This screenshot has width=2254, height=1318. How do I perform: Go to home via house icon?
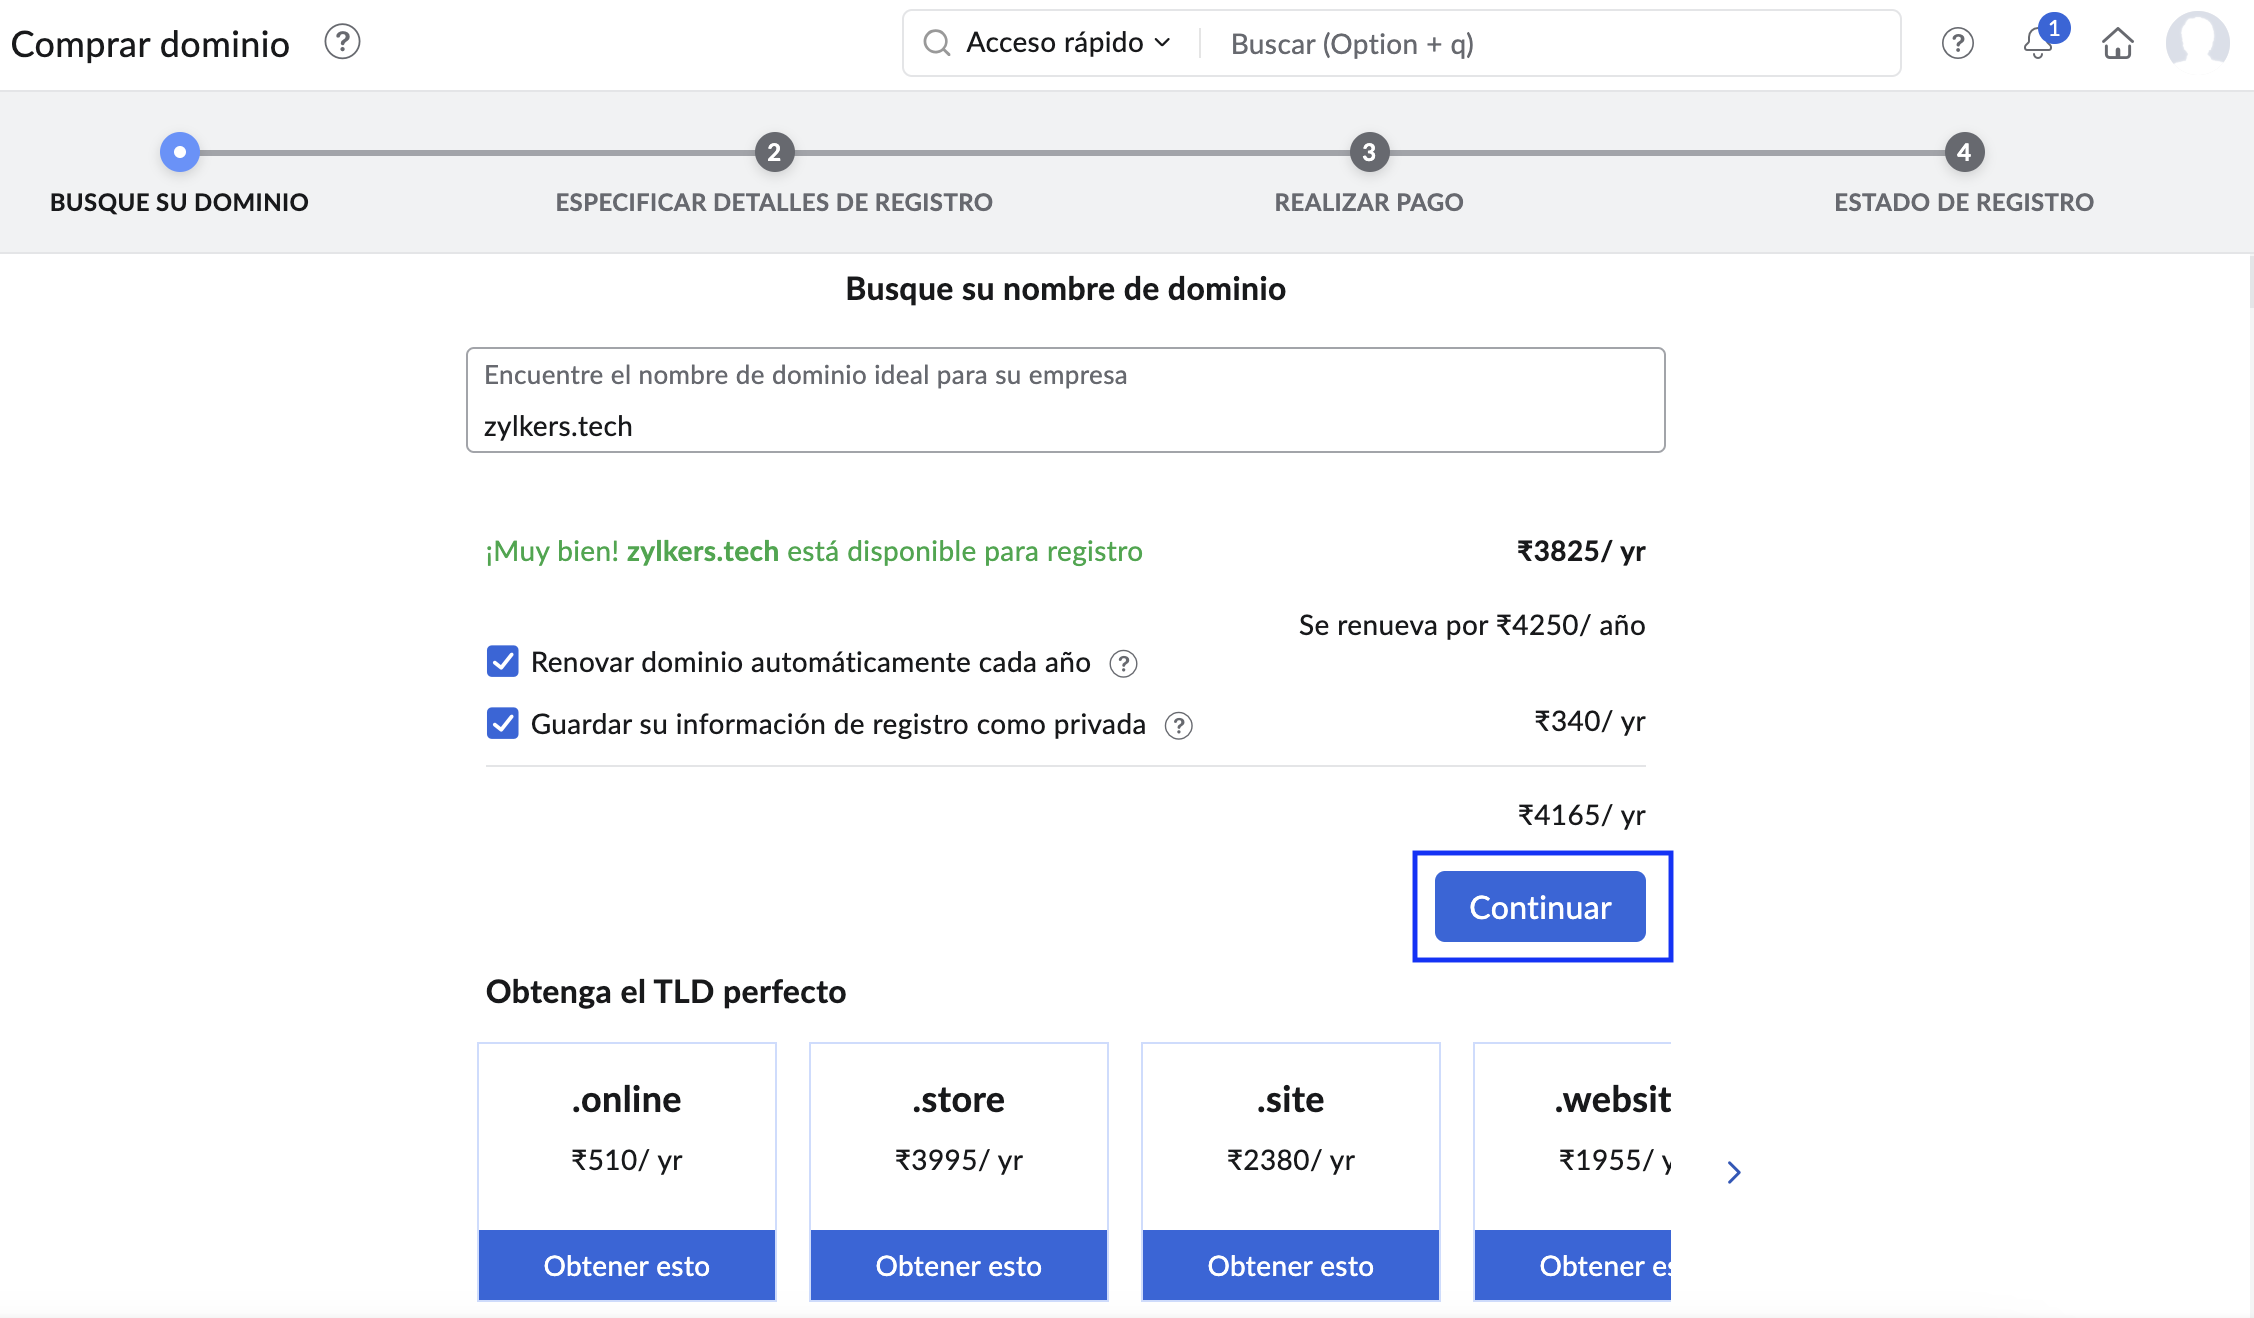(2117, 43)
